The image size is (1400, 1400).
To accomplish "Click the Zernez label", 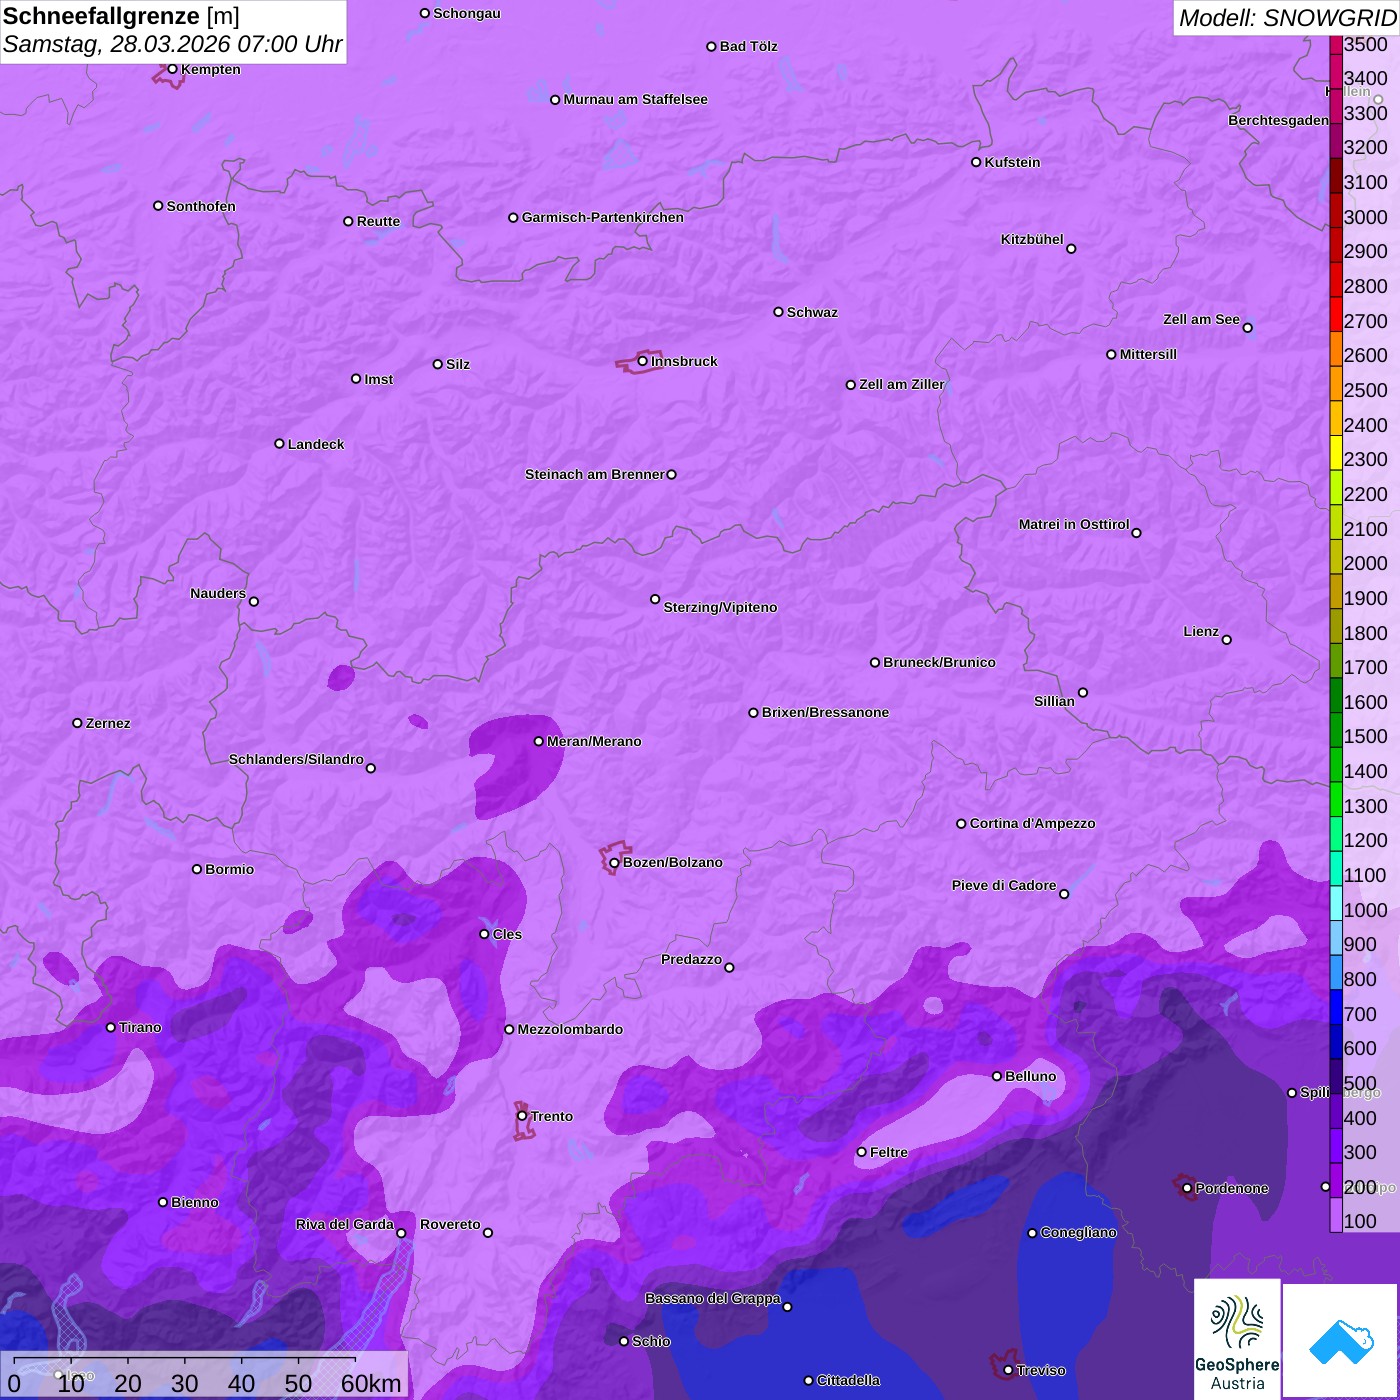I will pos(108,723).
